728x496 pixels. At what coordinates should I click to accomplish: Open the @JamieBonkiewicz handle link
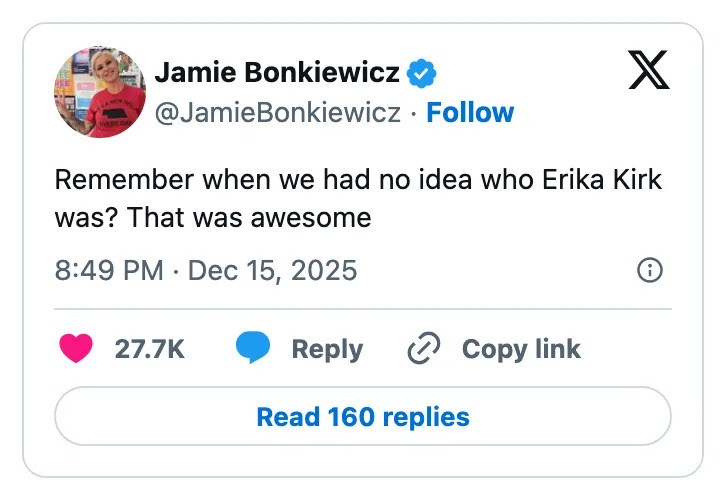(278, 112)
